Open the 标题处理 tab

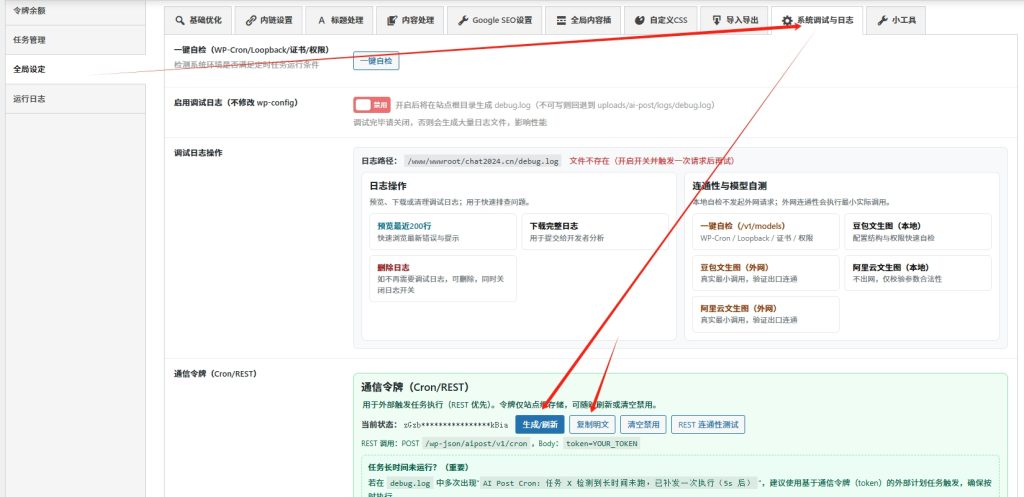[x=340, y=20]
